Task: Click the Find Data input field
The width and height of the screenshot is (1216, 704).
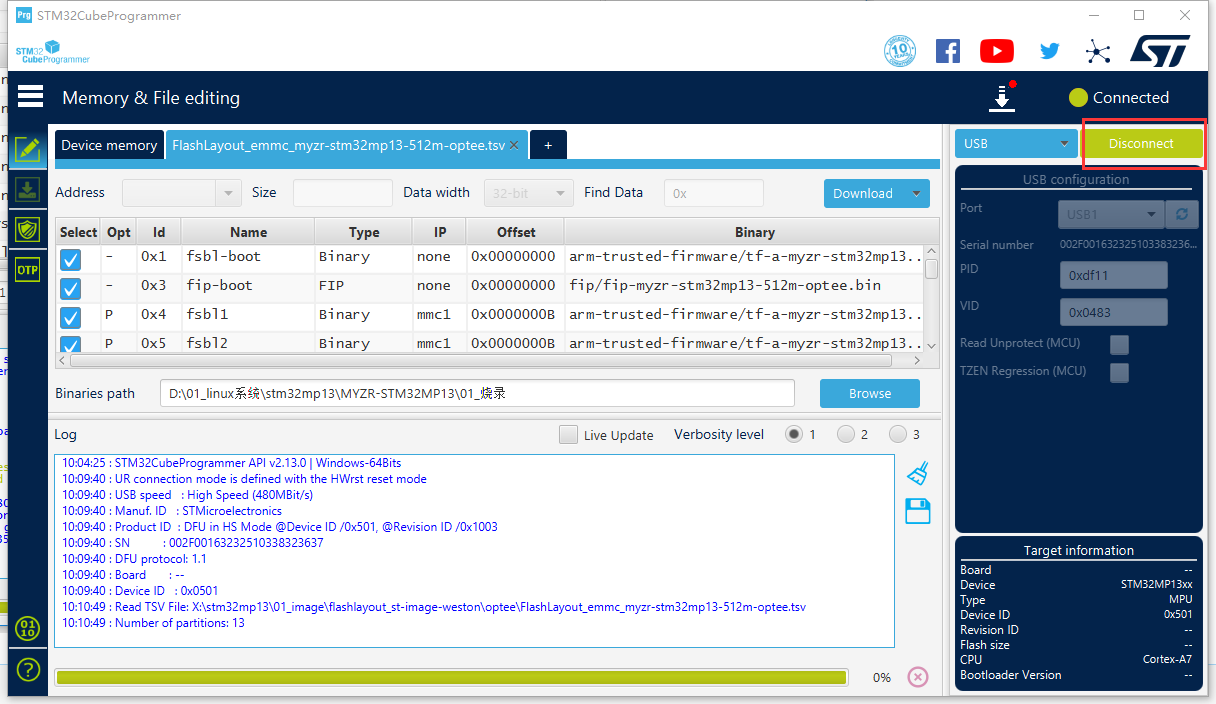Action: (713, 193)
